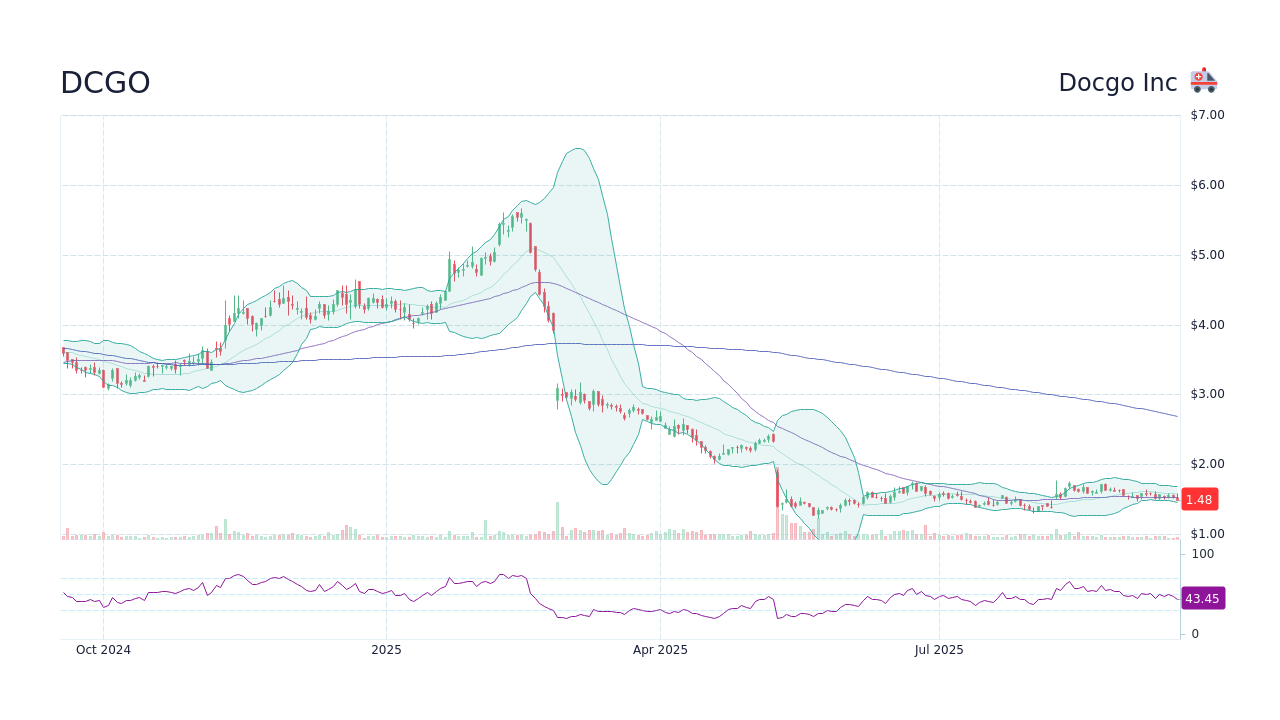Click the purple 43.45 RSI badge
Image resolution: width=1280 pixels, height=720 pixels.
pyautogui.click(x=1201, y=598)
